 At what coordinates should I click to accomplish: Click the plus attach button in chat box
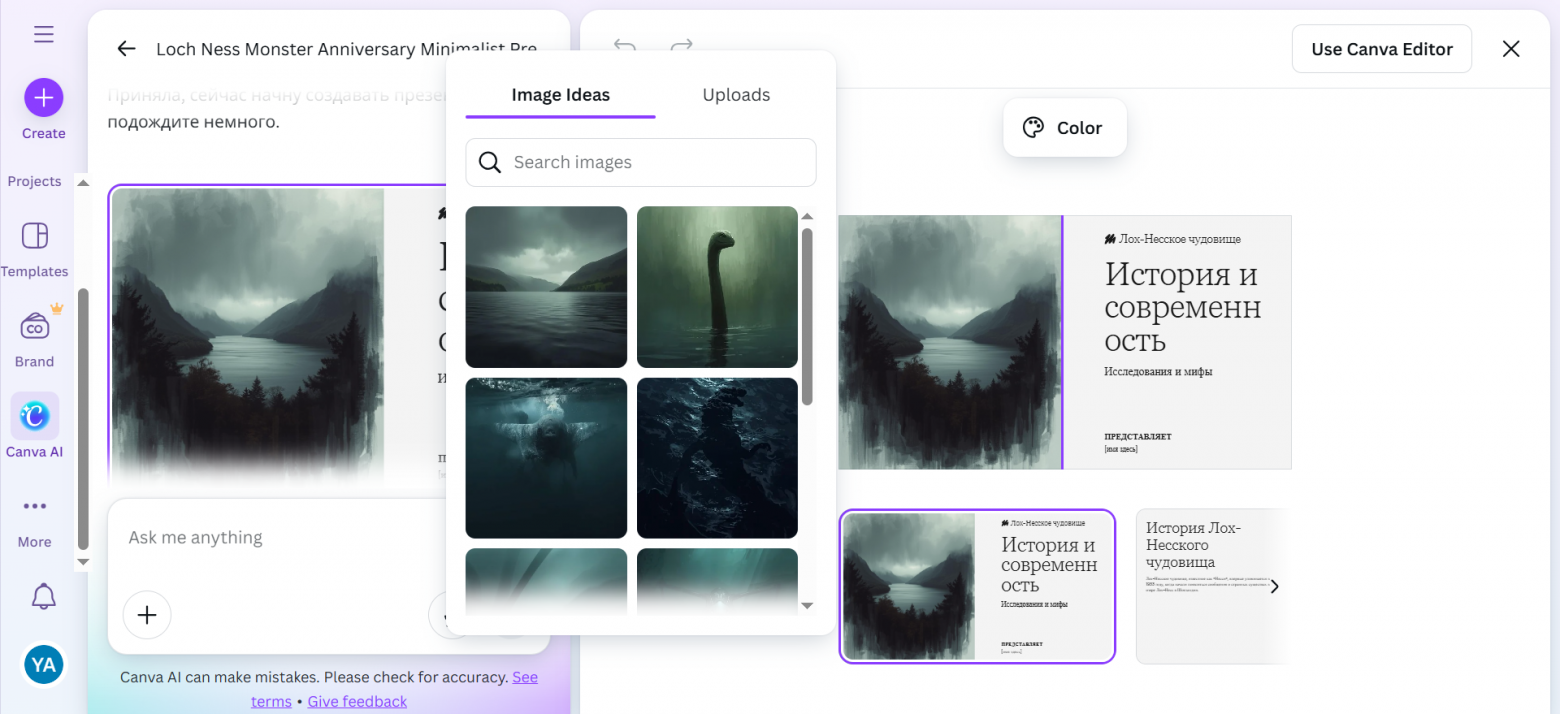tap(147, 614)
